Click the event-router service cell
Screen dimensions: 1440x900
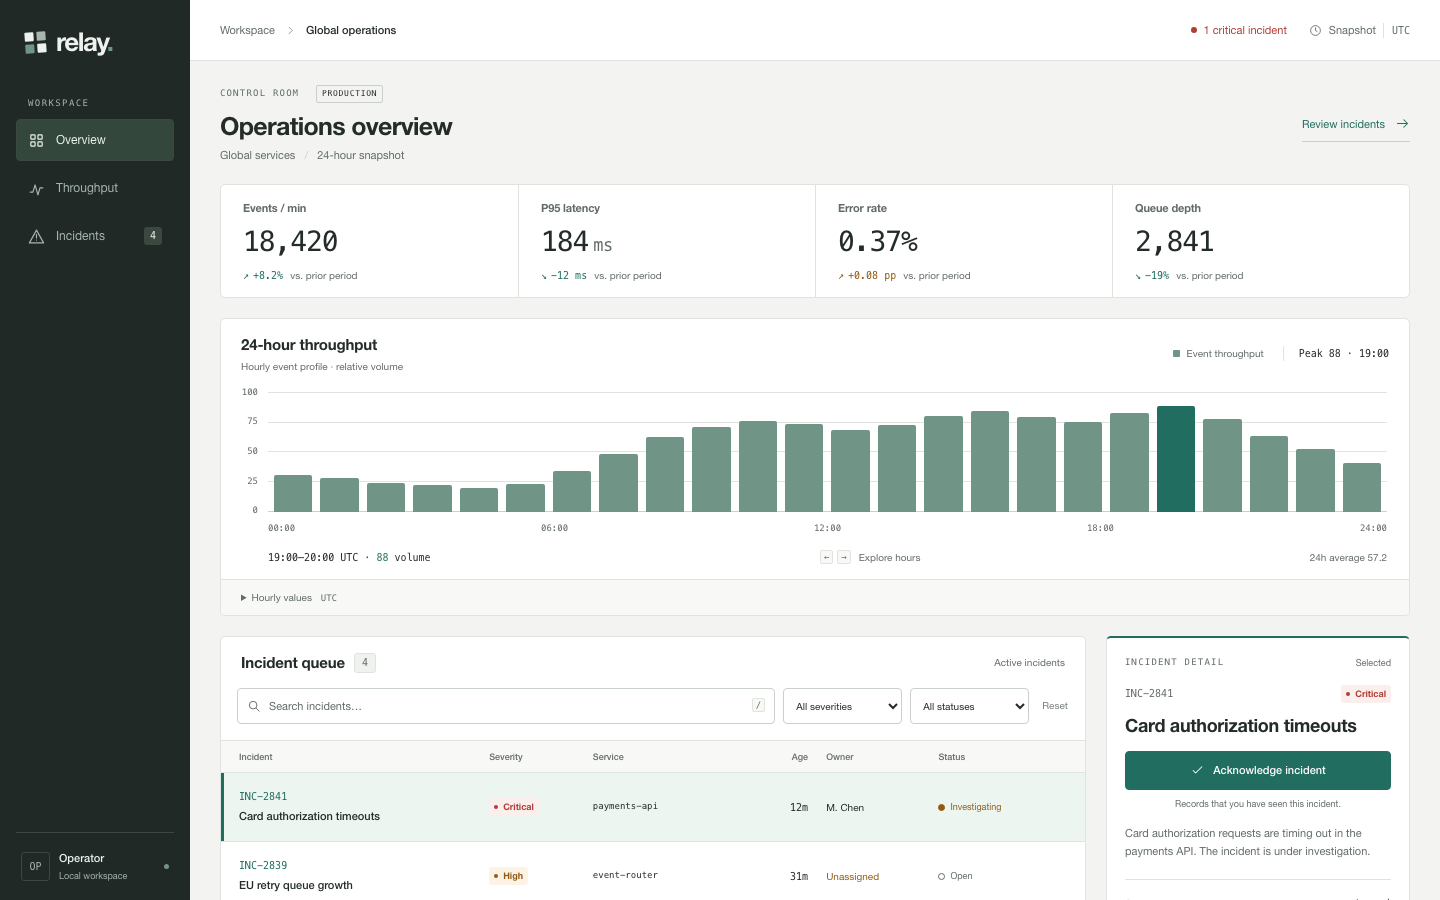tap(625, 875)
